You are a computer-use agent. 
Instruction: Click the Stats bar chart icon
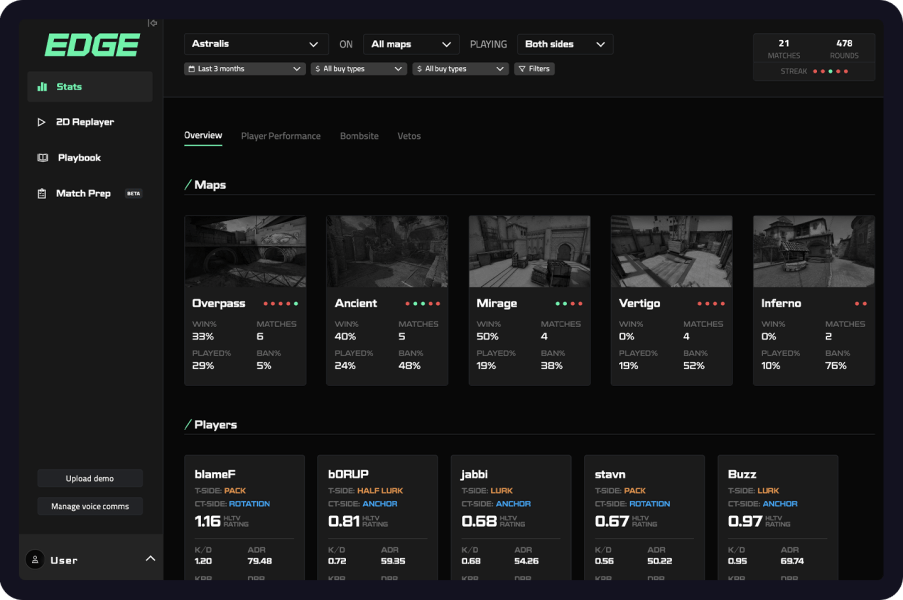[42, 87]
